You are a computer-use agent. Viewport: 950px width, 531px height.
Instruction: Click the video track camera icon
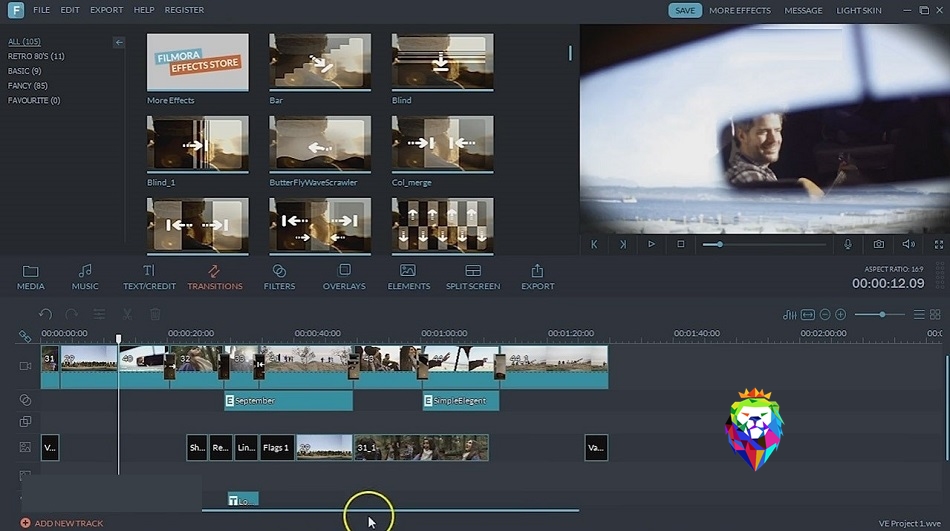point(25,366)
